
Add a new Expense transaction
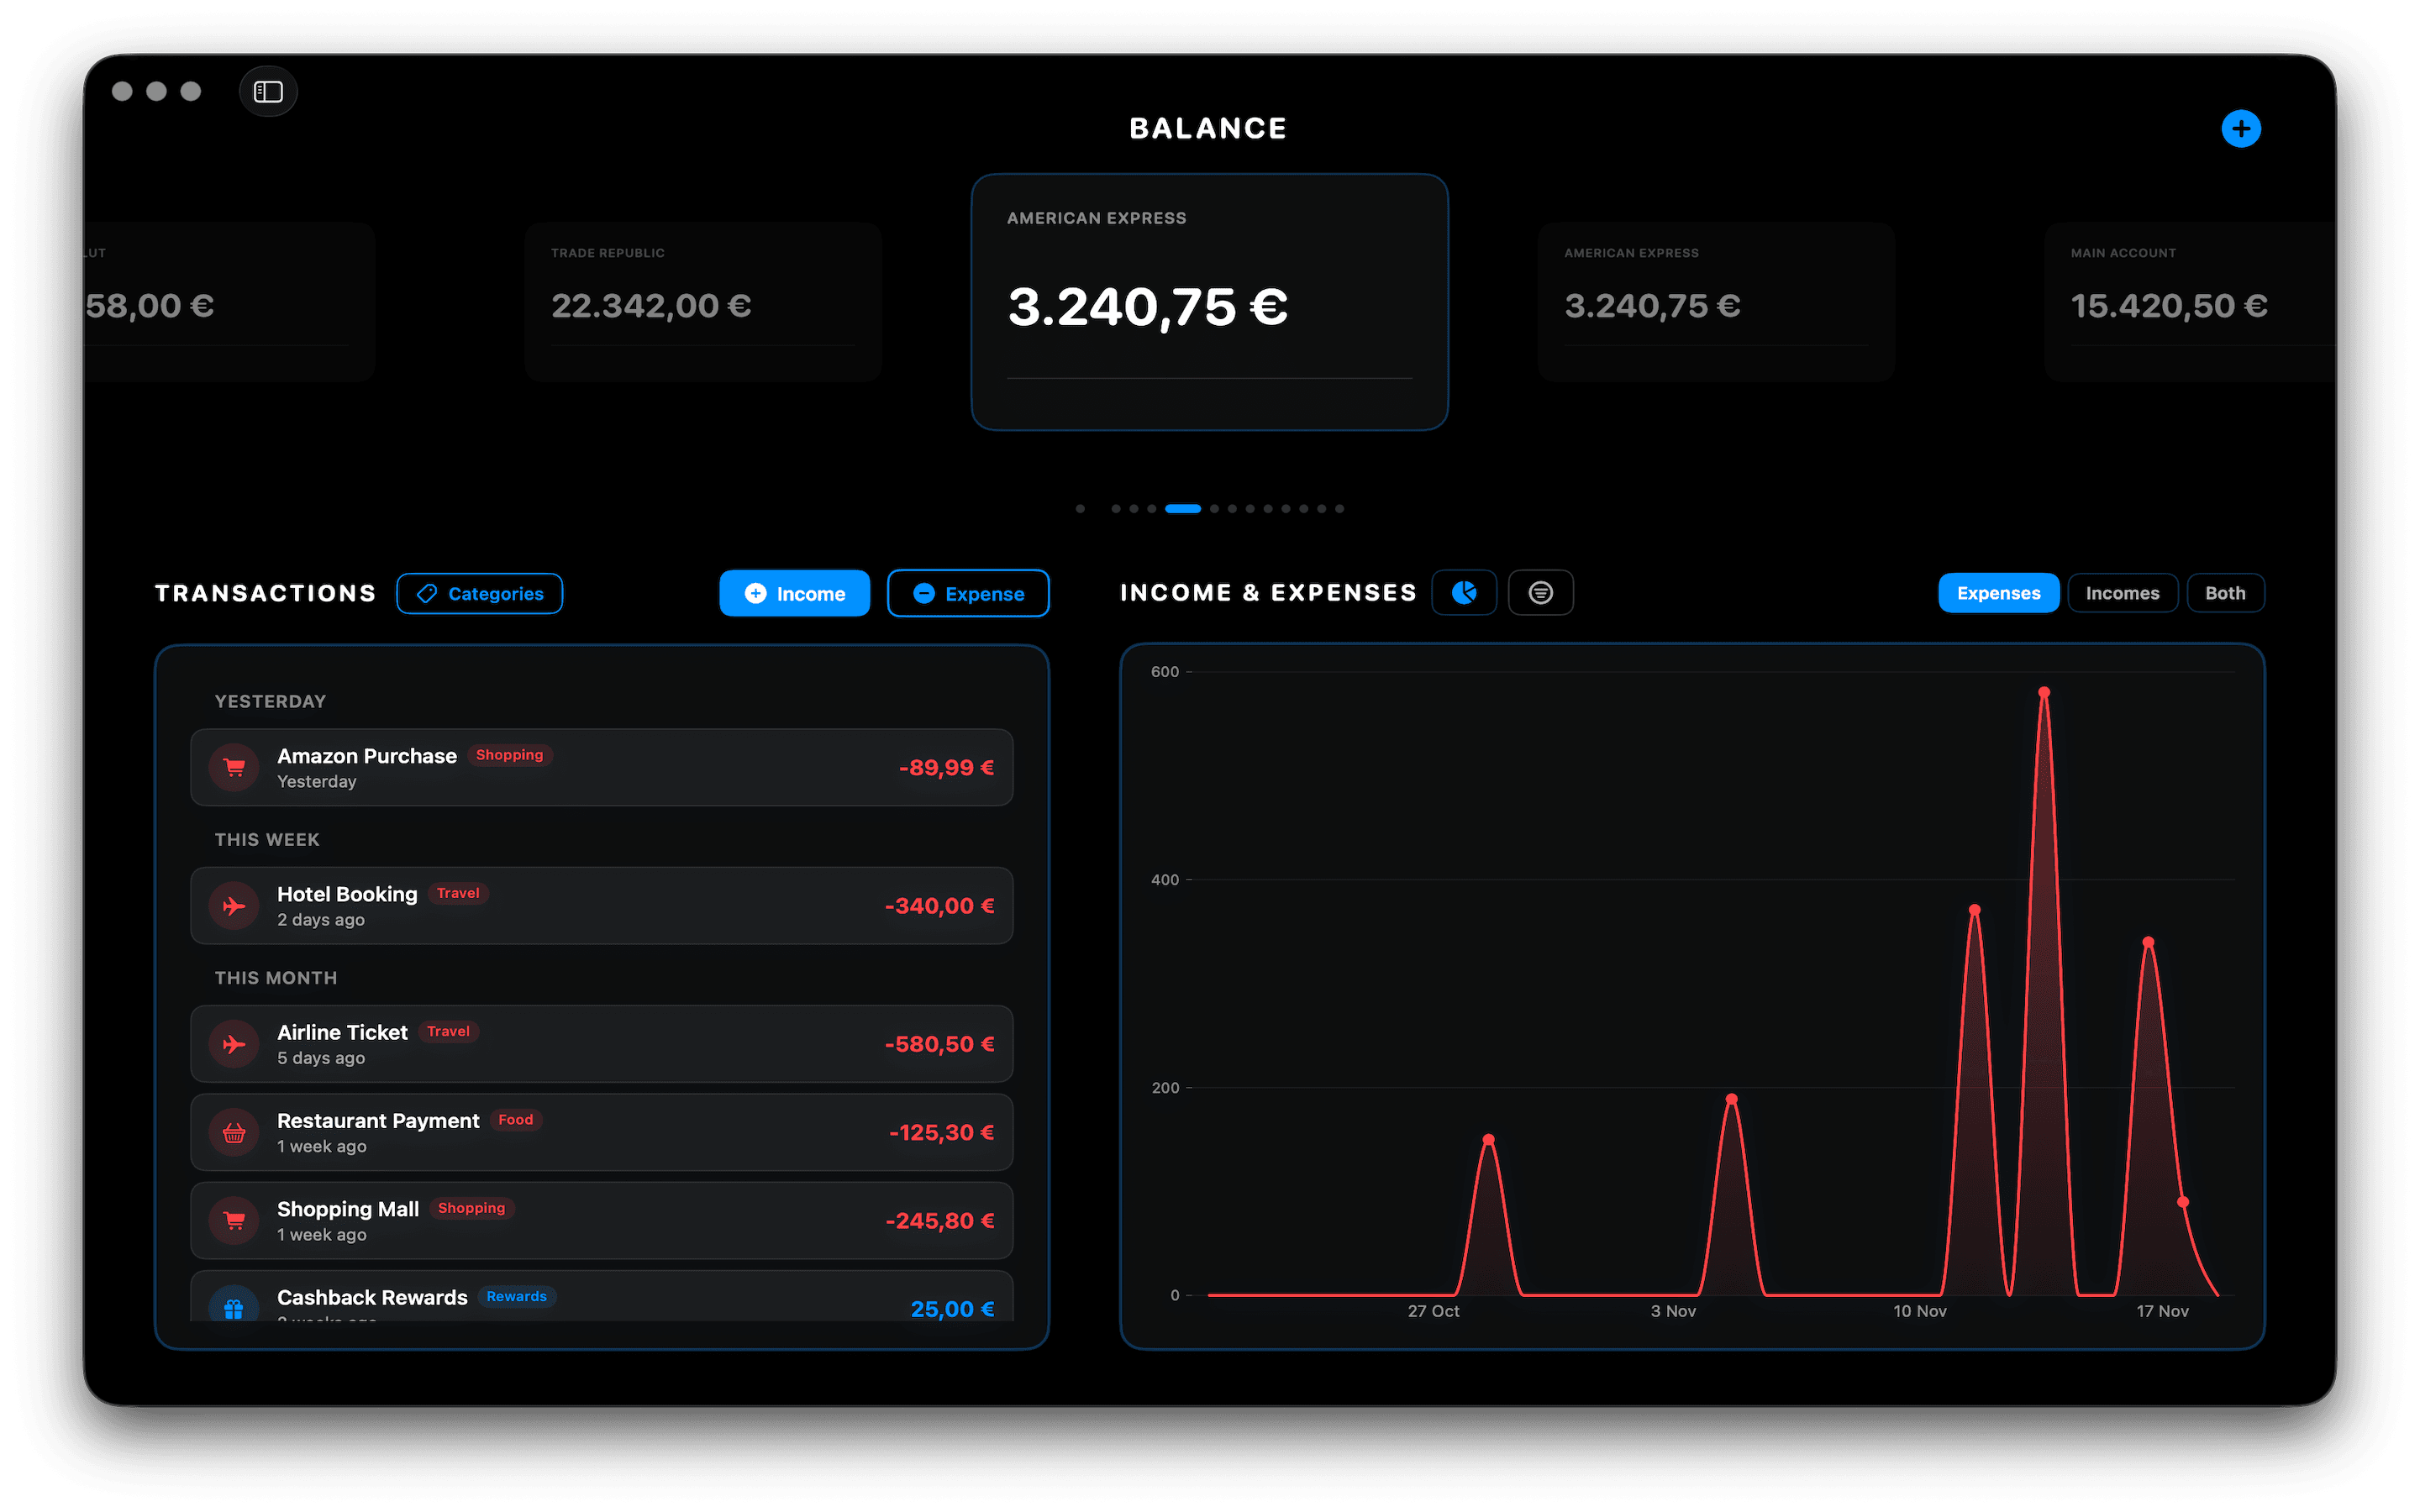pos(968,594)
